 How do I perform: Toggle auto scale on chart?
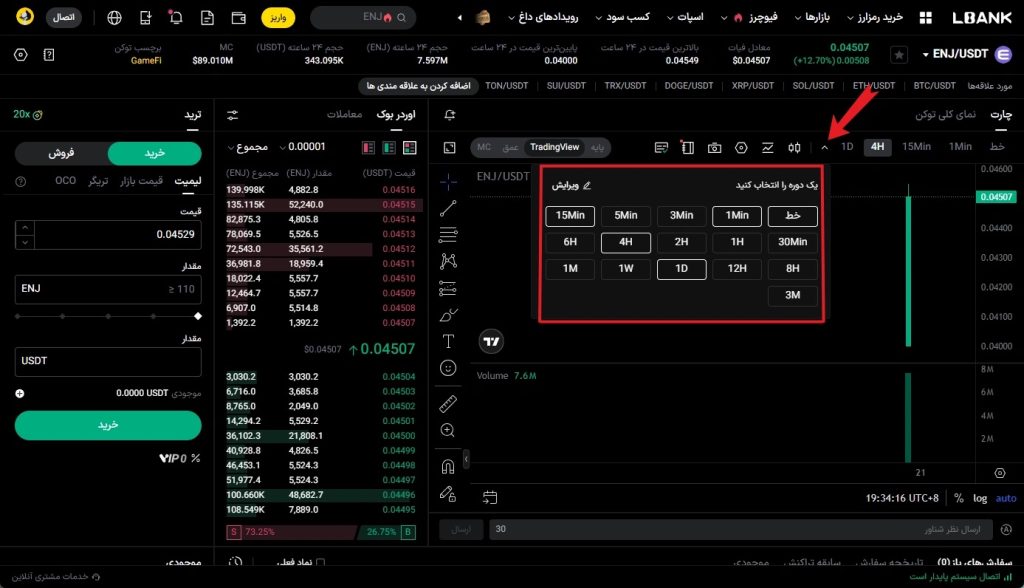point(1006,498)
